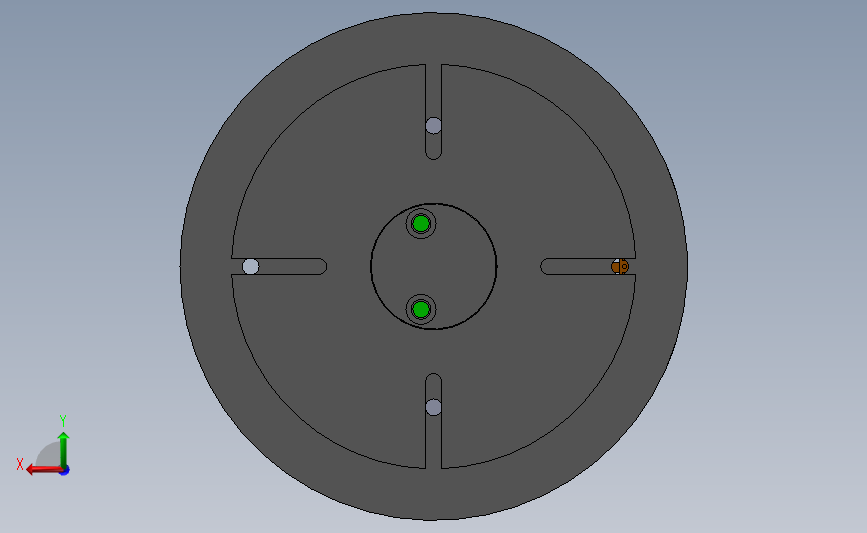Viewport: 867px width, 533px height.
Task: Select the grey hole in the top slot
Action: pyautogui.click(x=434, y=126)
